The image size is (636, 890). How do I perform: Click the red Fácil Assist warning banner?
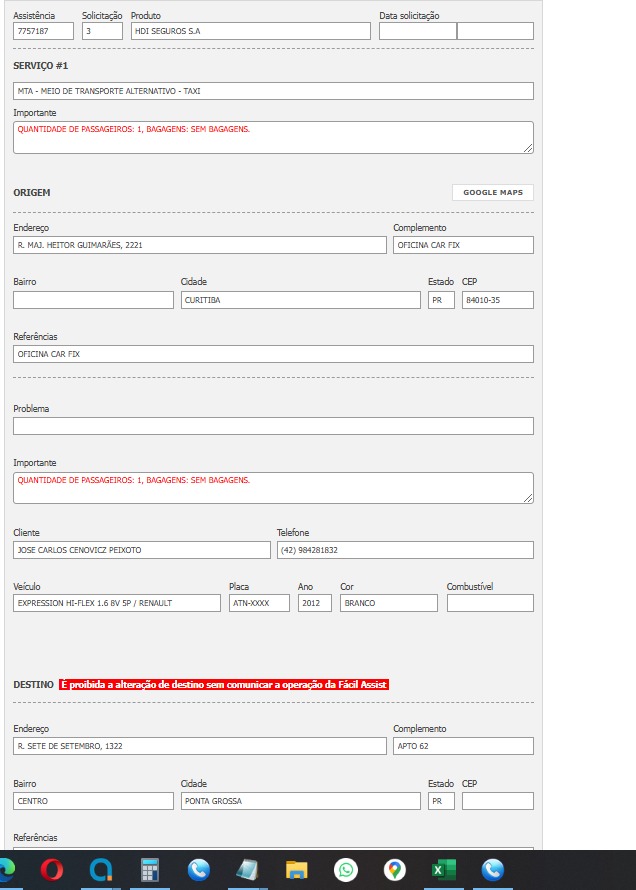pyautogui.click(x=224, y=685)
